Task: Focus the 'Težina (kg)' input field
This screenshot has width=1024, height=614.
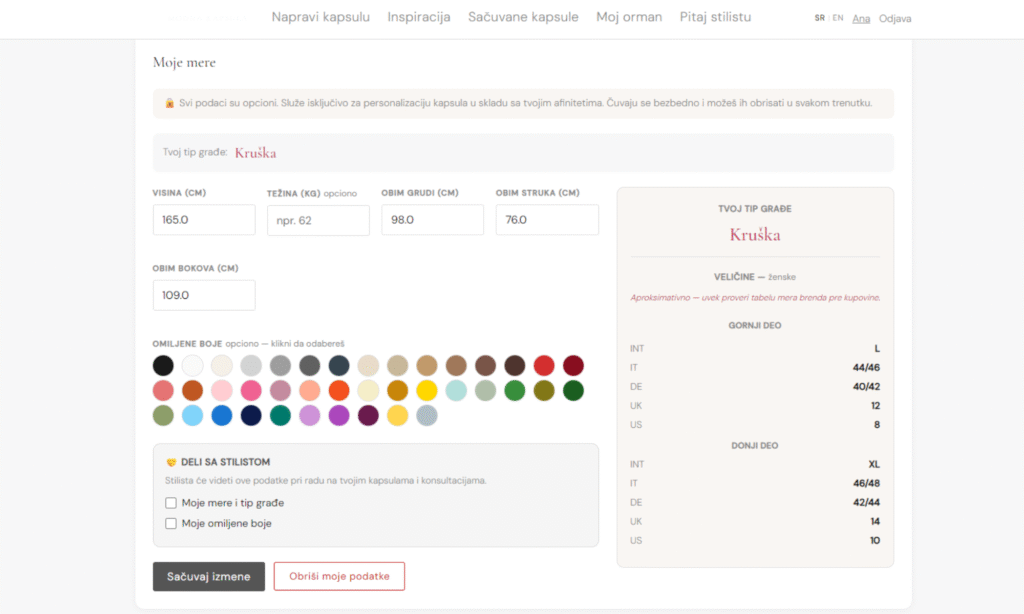Action: pos(318,220)
